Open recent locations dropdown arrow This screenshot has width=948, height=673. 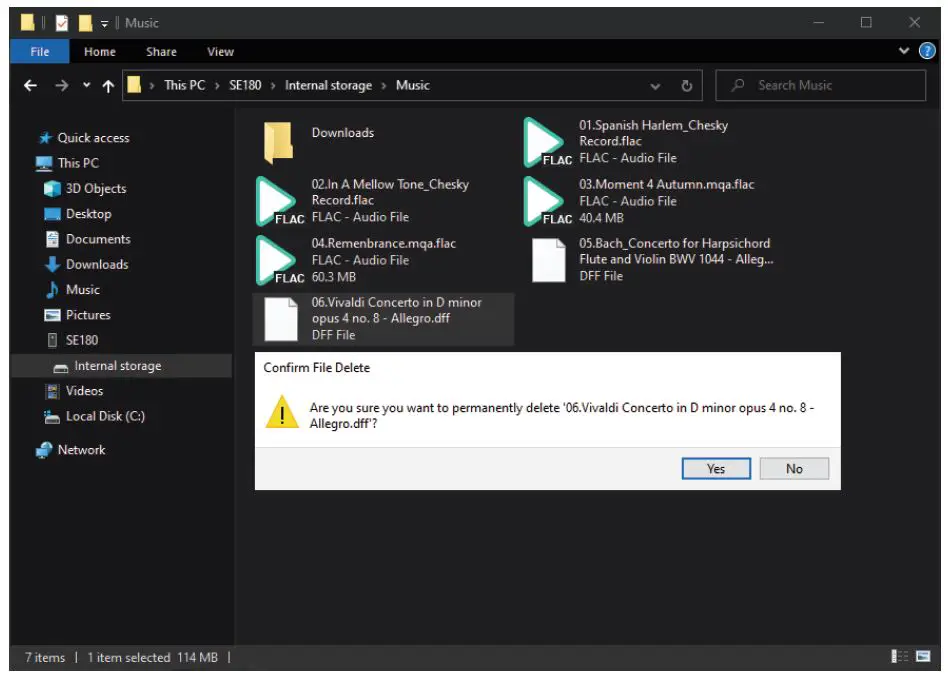[86, 85]
